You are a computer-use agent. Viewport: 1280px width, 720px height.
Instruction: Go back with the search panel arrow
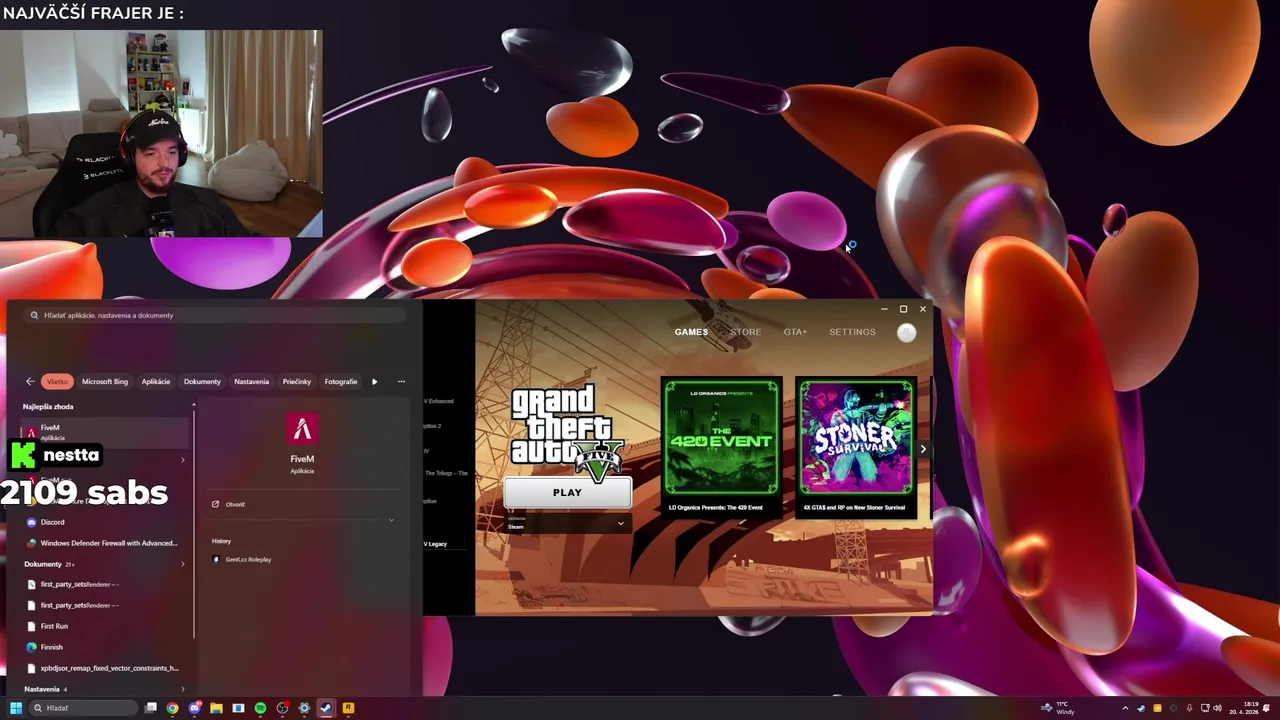30,381
